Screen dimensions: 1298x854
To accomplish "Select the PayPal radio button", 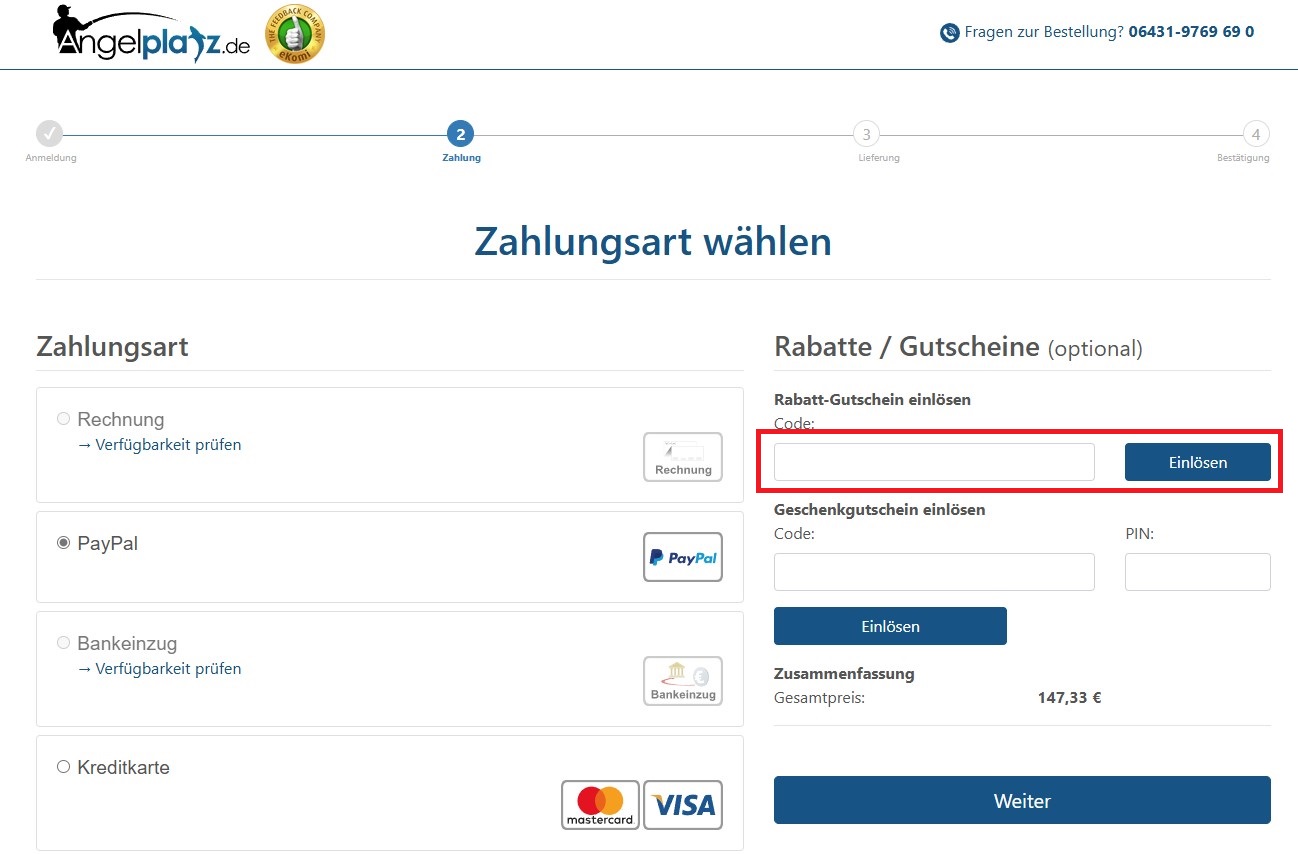I will [64, 543].
